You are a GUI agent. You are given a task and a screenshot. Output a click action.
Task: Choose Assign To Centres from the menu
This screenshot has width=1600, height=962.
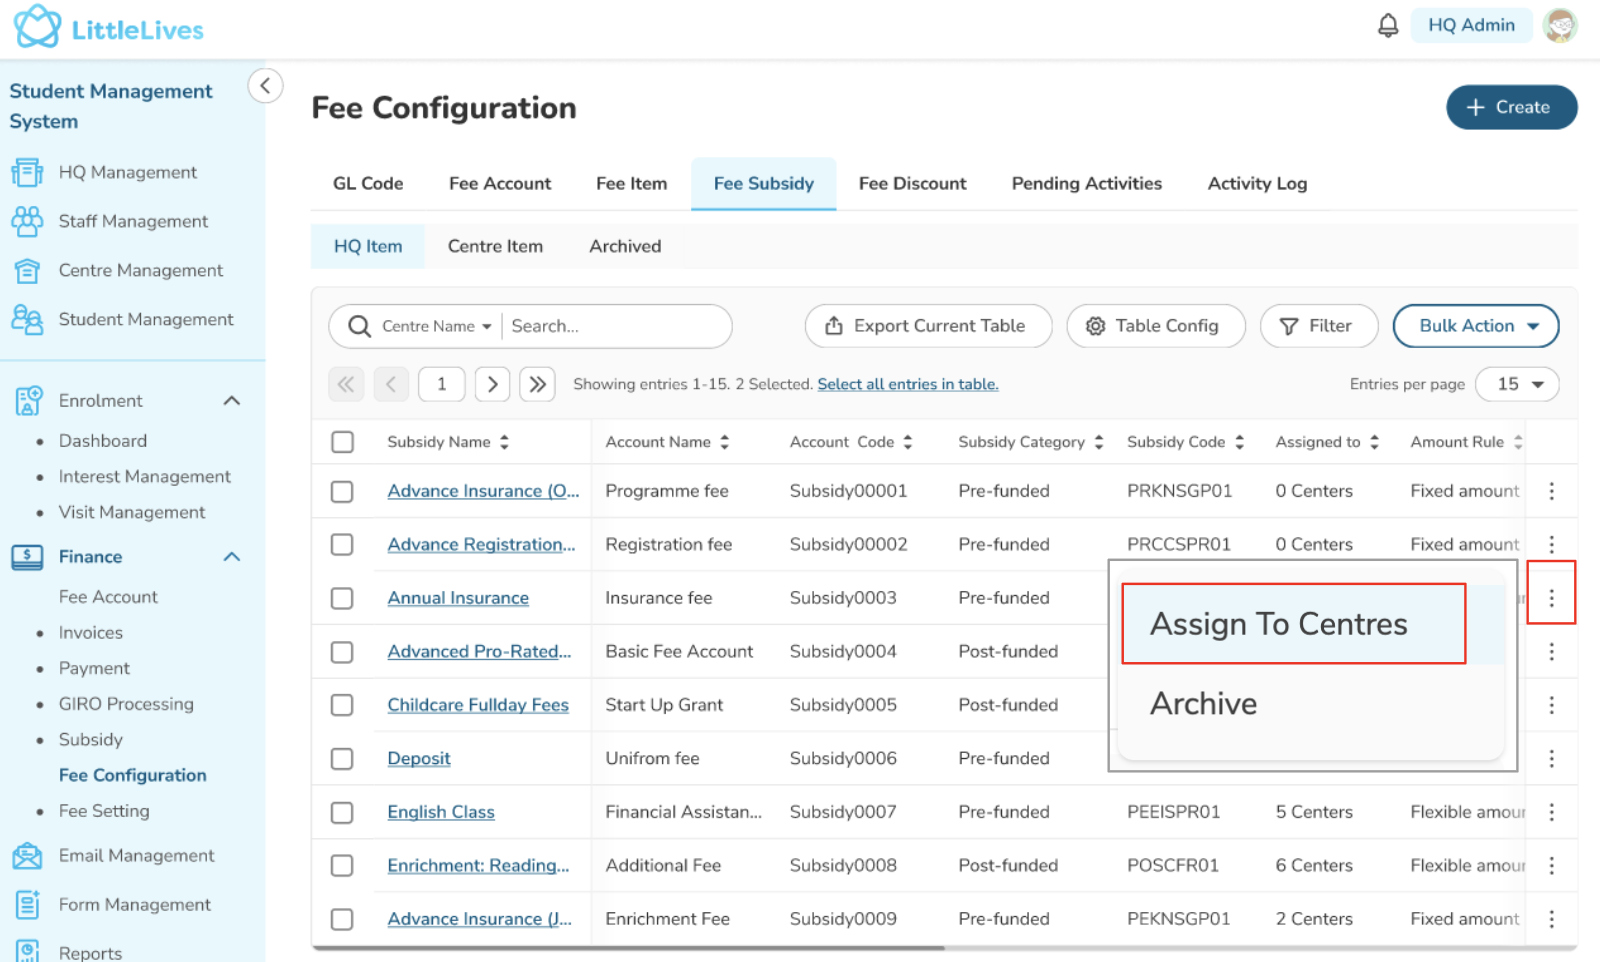click(1278, 624)
